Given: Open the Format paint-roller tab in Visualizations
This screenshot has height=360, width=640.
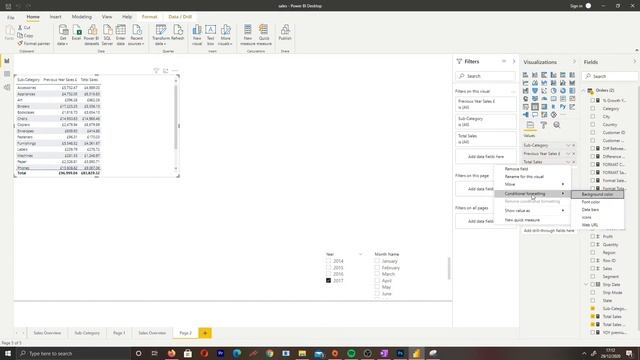Looking at the screenshot, I should [x=543, y=125].
